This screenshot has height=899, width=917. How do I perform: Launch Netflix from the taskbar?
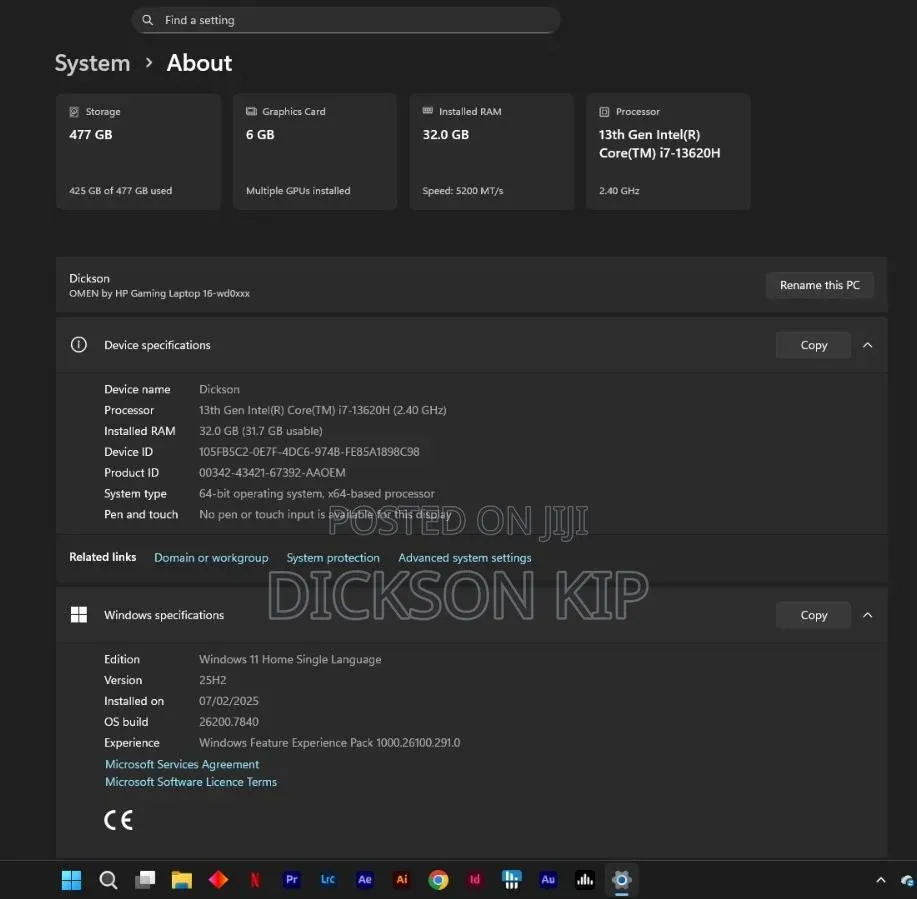click(255, 880)
